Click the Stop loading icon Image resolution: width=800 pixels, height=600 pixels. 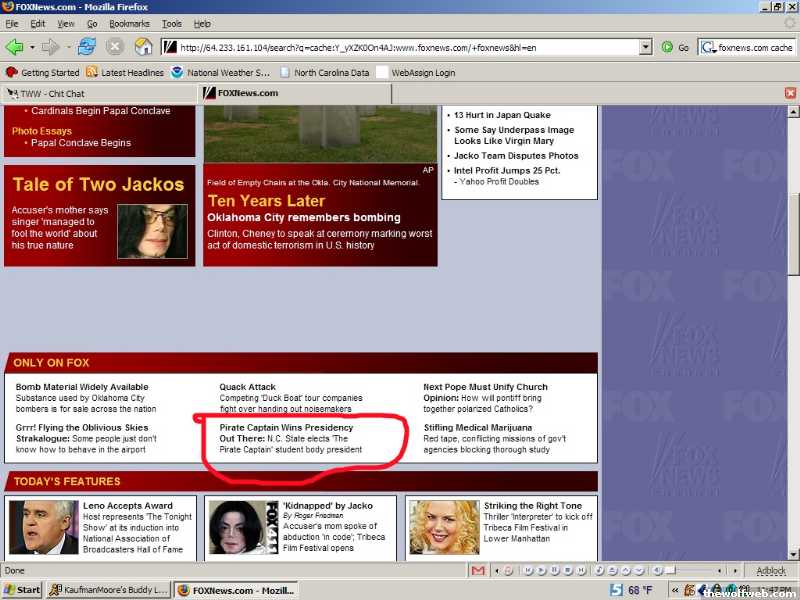tap(115, 47)
